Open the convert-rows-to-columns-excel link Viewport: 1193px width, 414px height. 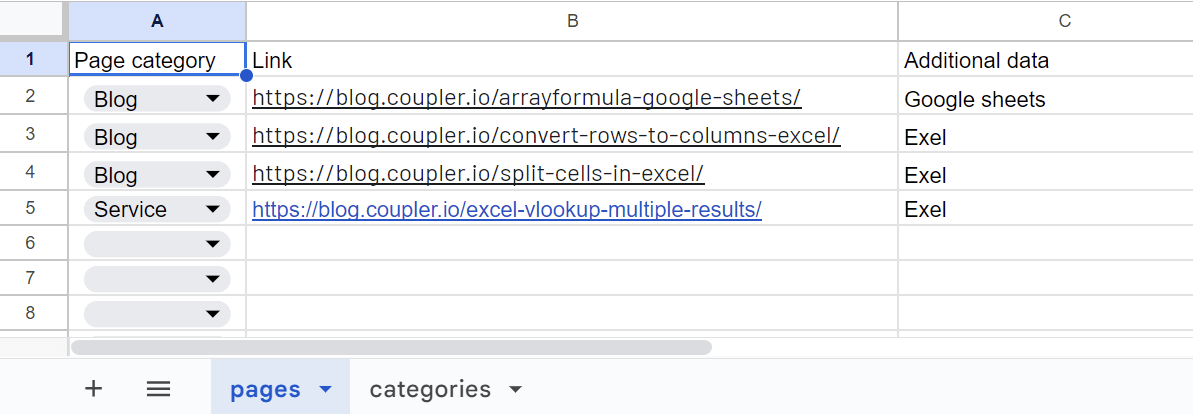(546, 135)
